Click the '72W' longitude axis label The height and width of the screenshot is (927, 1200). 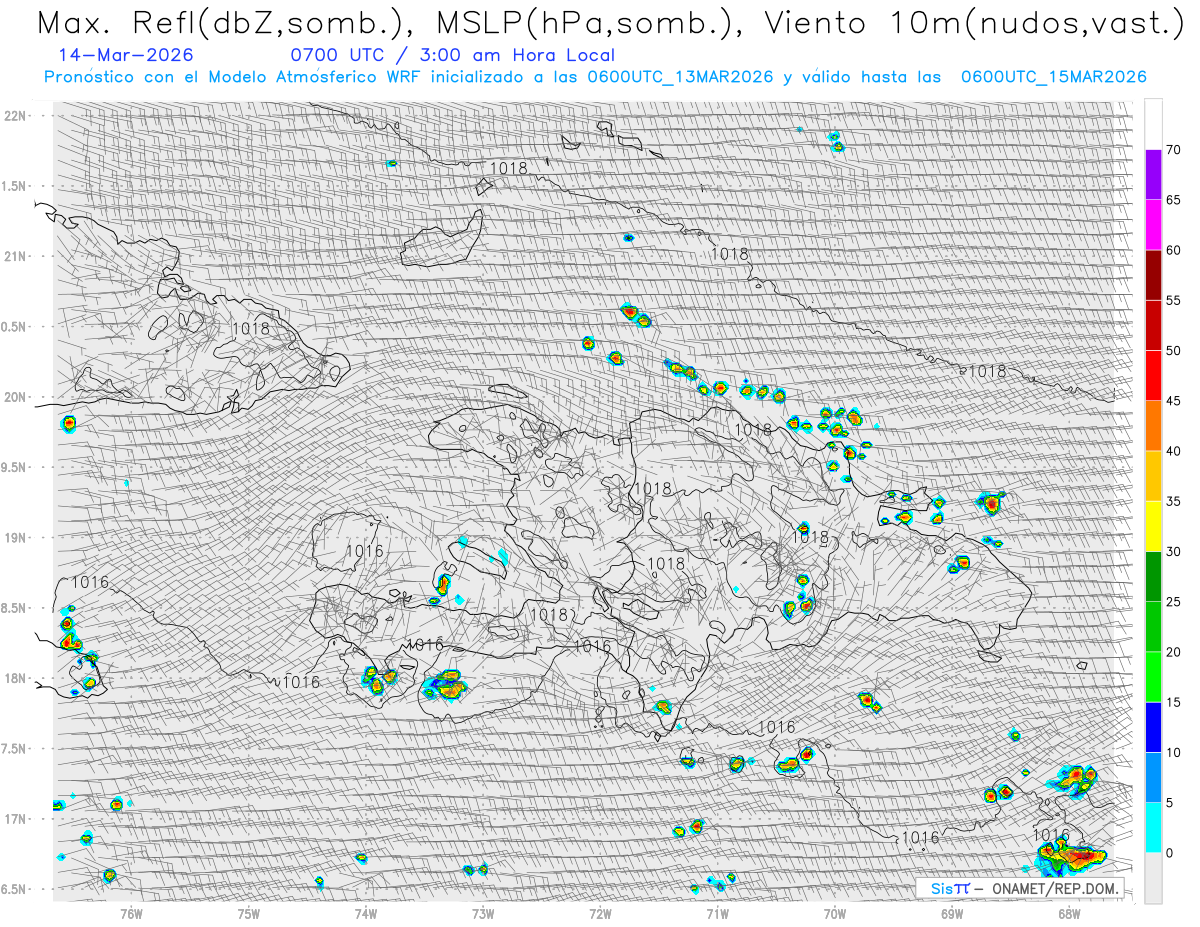click(x=599, y=912)
